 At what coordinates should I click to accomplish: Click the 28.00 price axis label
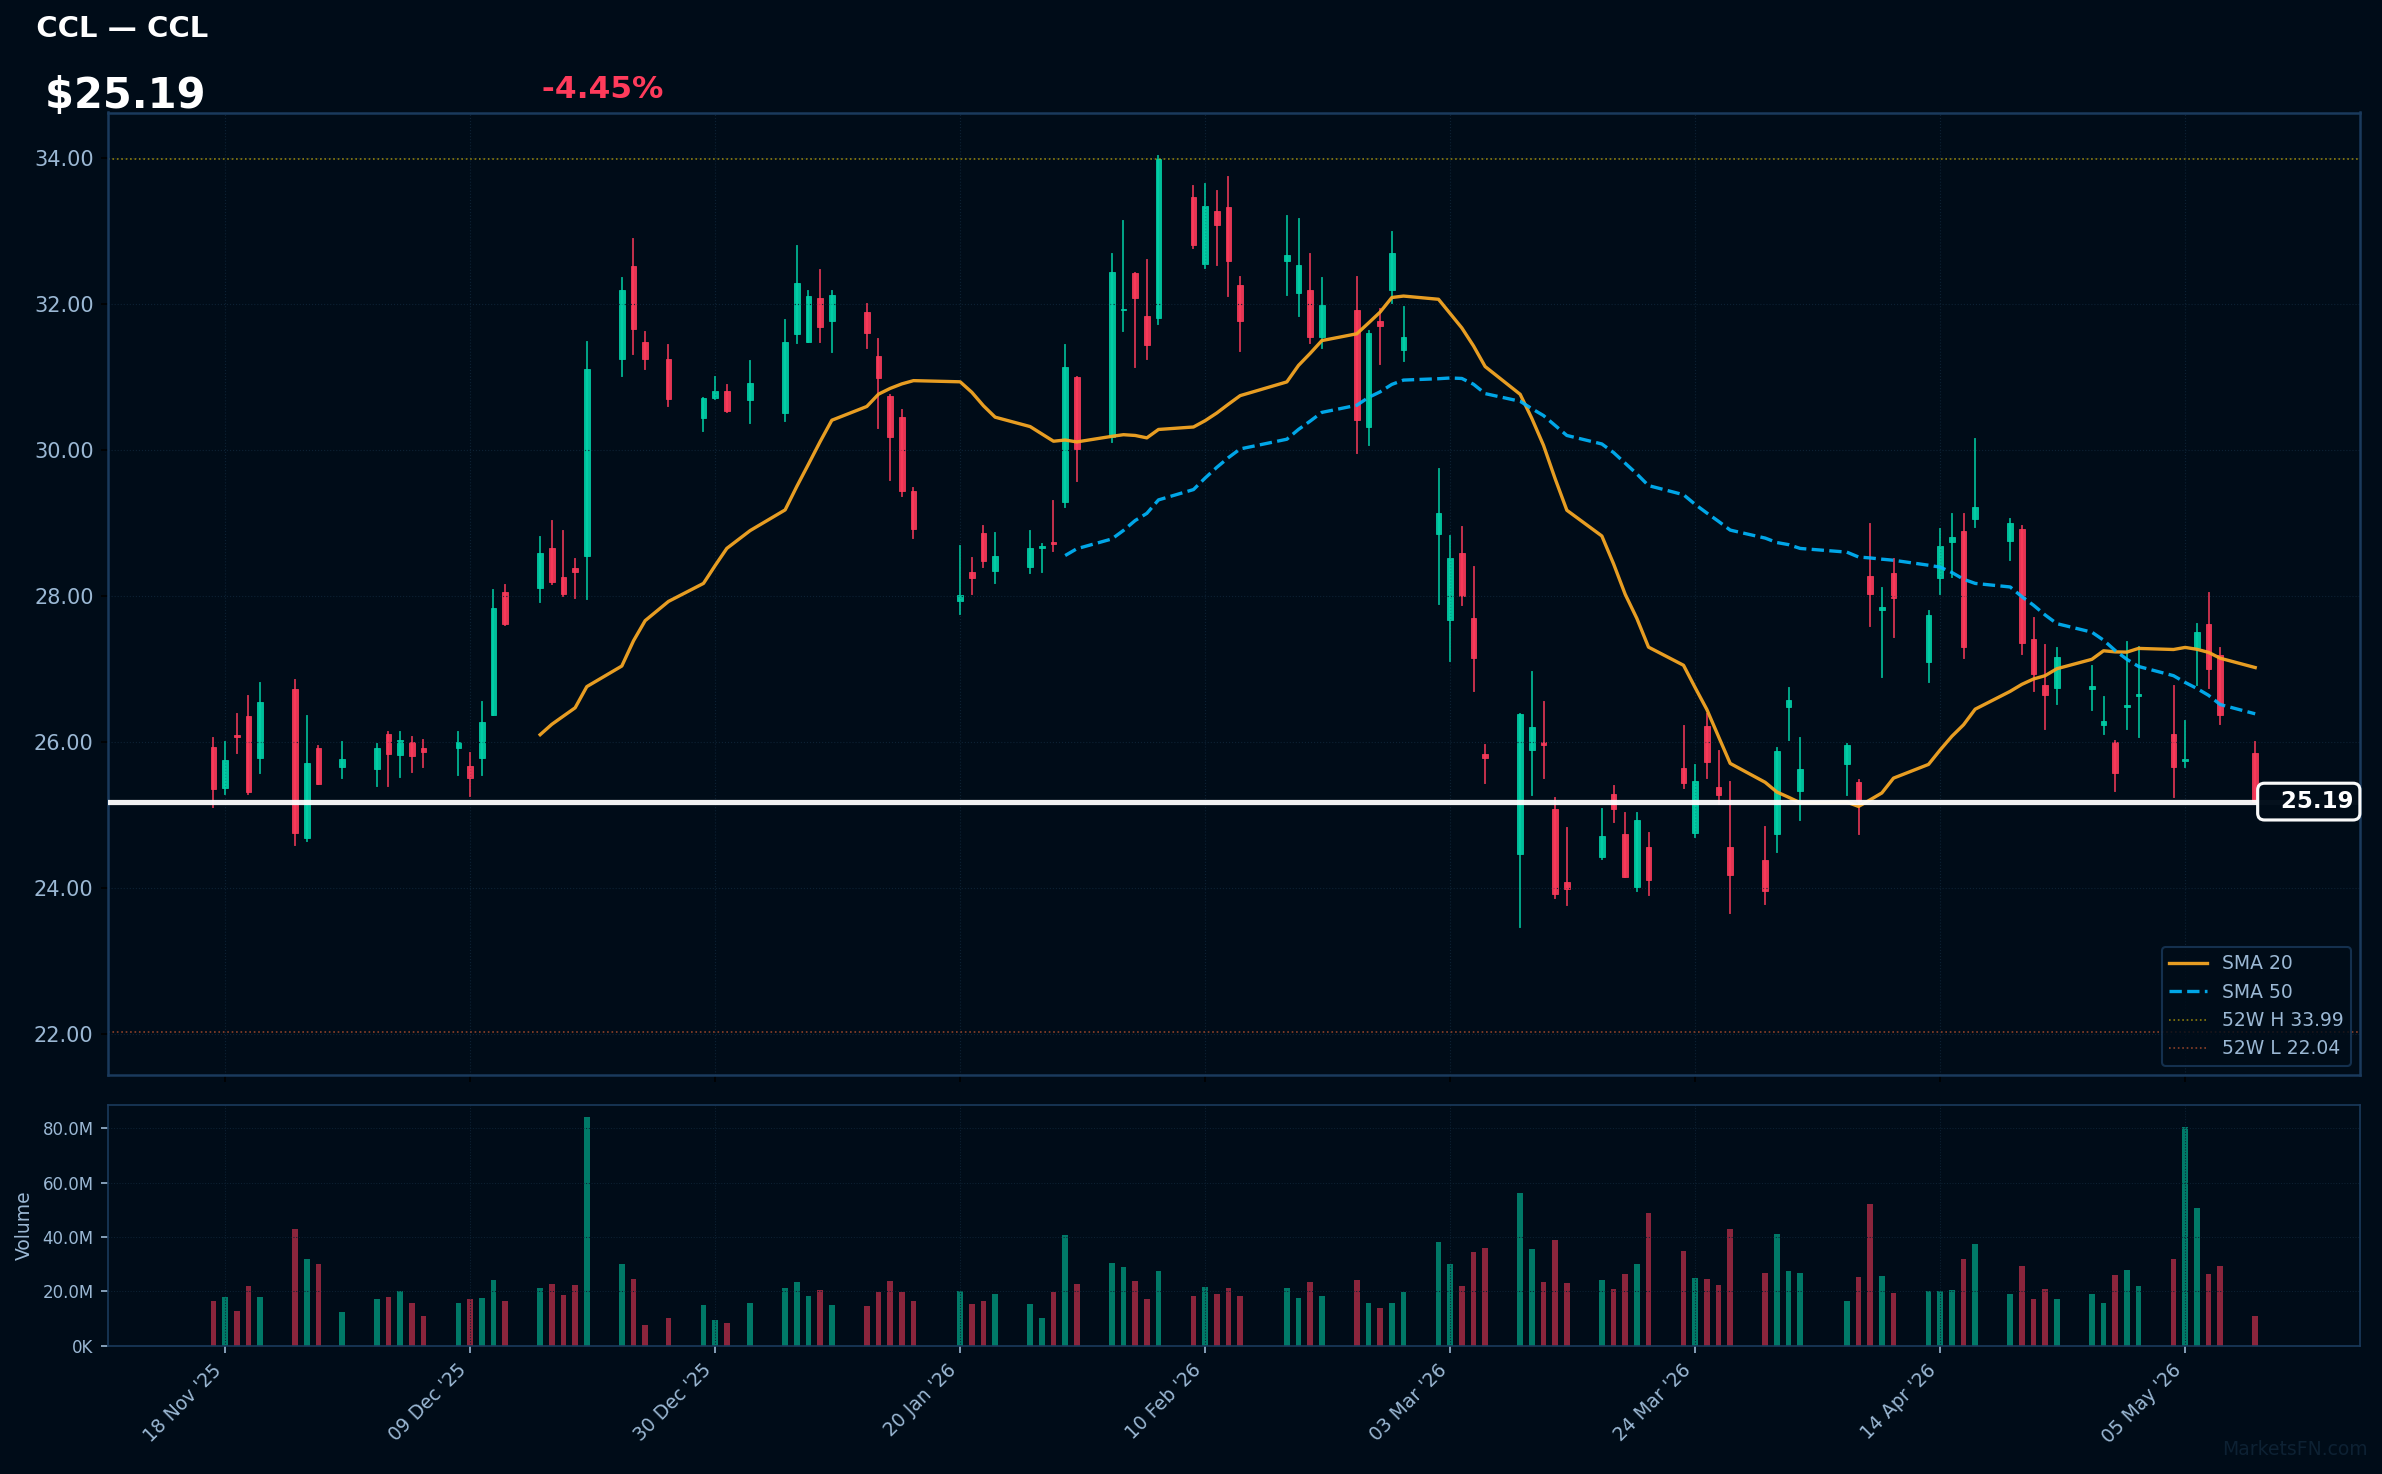64,597
